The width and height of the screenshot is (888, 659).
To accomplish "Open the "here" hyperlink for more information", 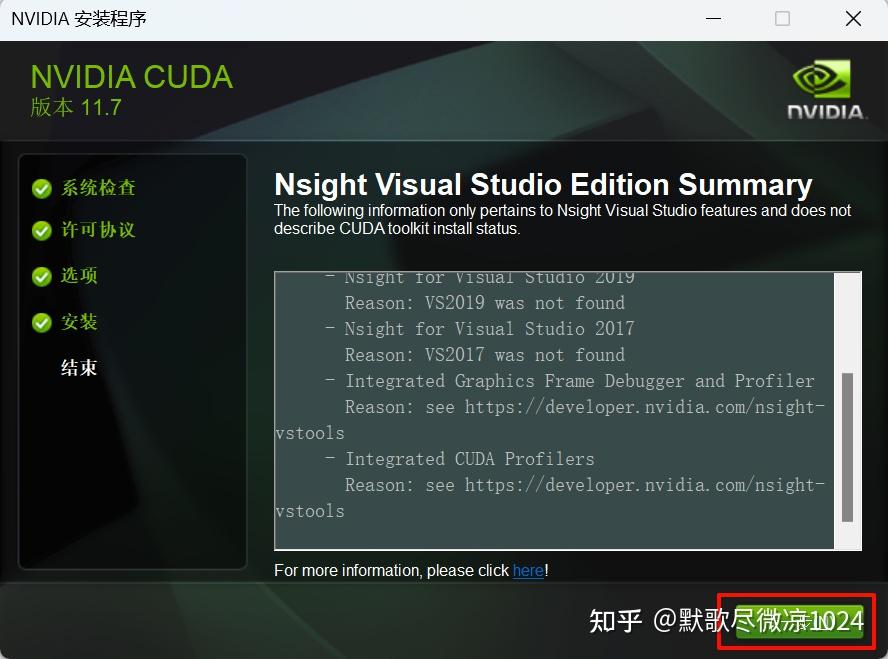I will (528, 570).
